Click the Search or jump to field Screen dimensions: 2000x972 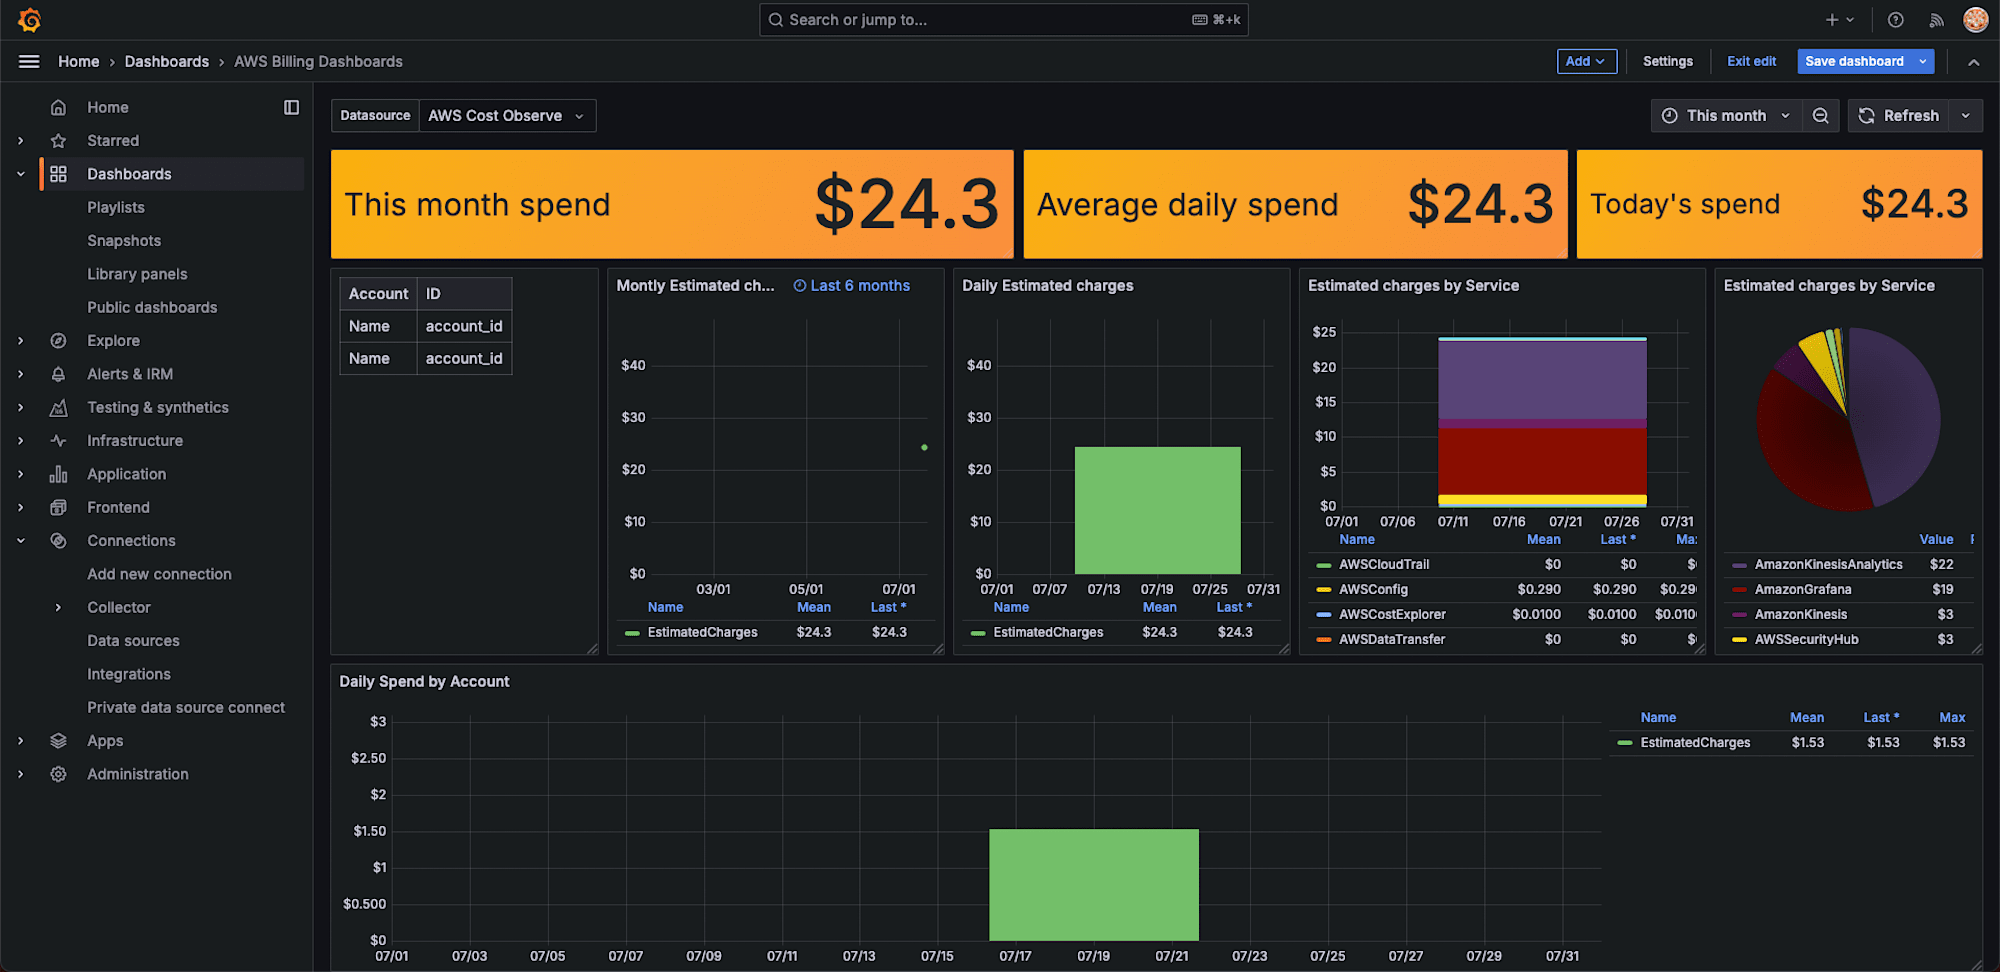coord(1003,20)
